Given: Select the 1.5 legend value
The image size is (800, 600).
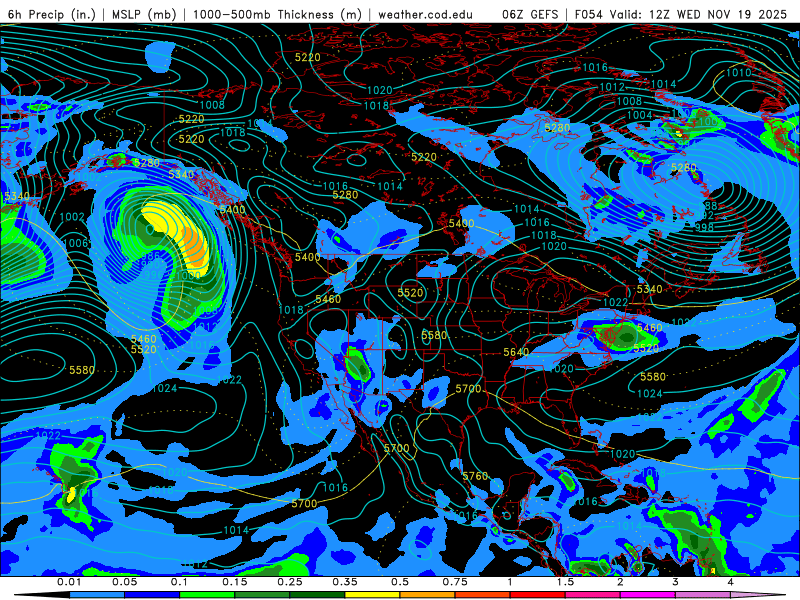Looking at the screenshot, I should click(x=565, y=582).
